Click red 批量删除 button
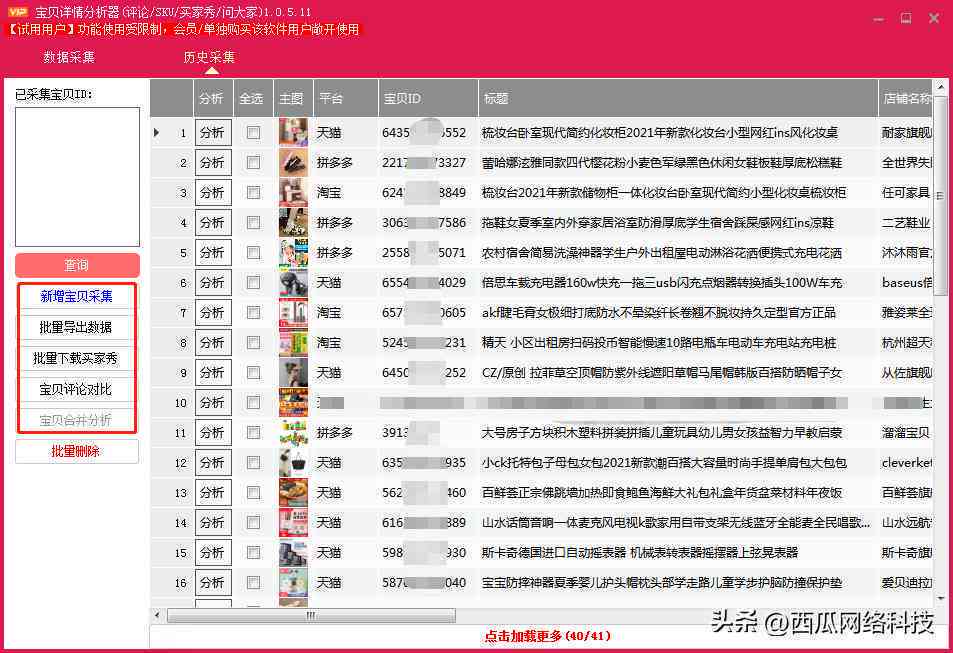This screenshot has width=953, height=653. tap(76, 451)
